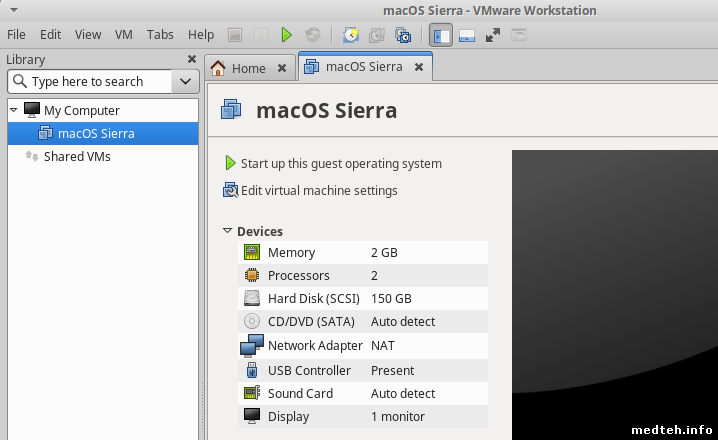This screenshot has height=440, width=718.
Task: Take a snapshot of the virtual machine
Action: [351, 35]
